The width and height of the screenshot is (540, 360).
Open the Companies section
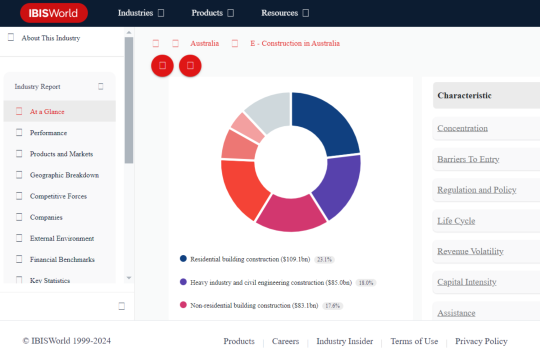46,217
